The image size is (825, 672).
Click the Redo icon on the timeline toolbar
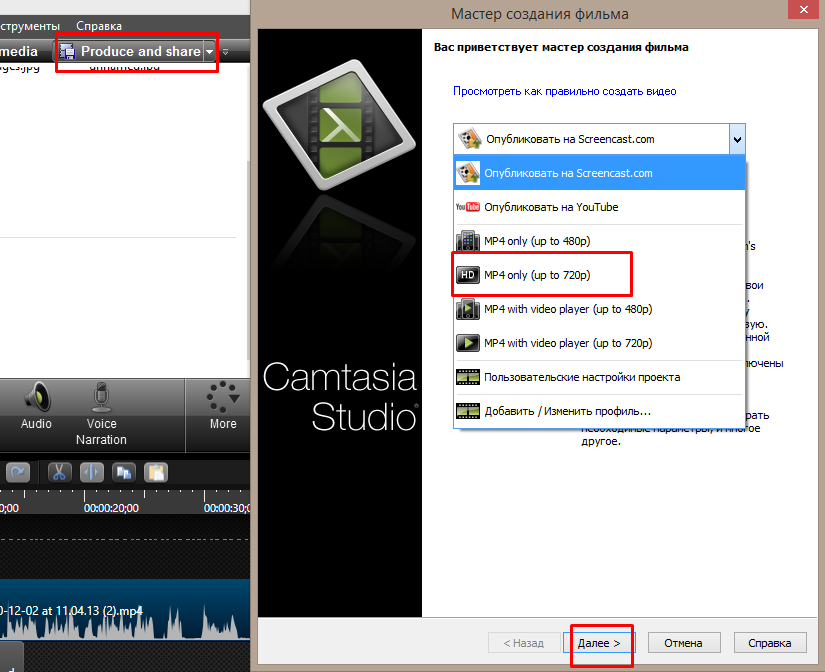click(18, 472)
